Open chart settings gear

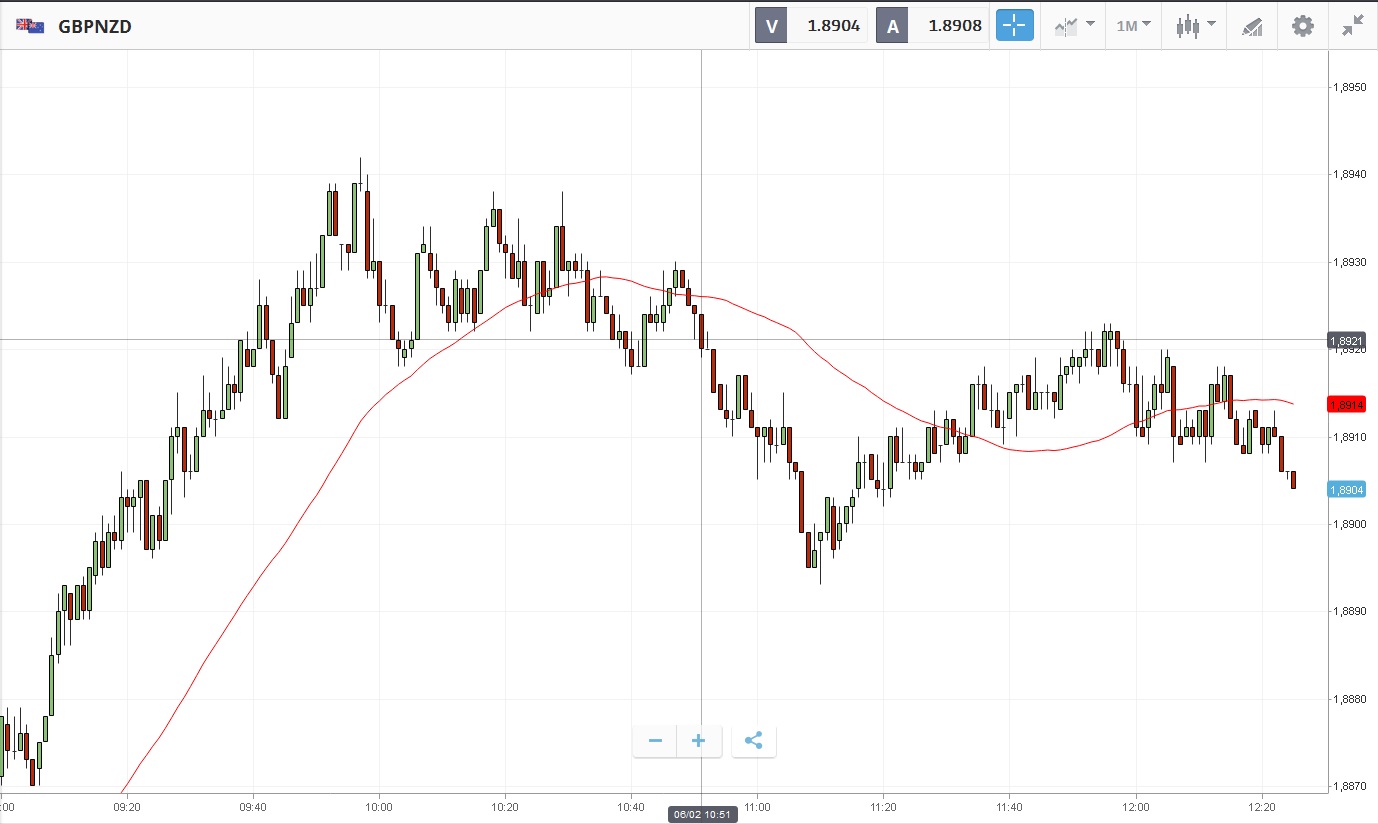click(x=1303, y=26)
